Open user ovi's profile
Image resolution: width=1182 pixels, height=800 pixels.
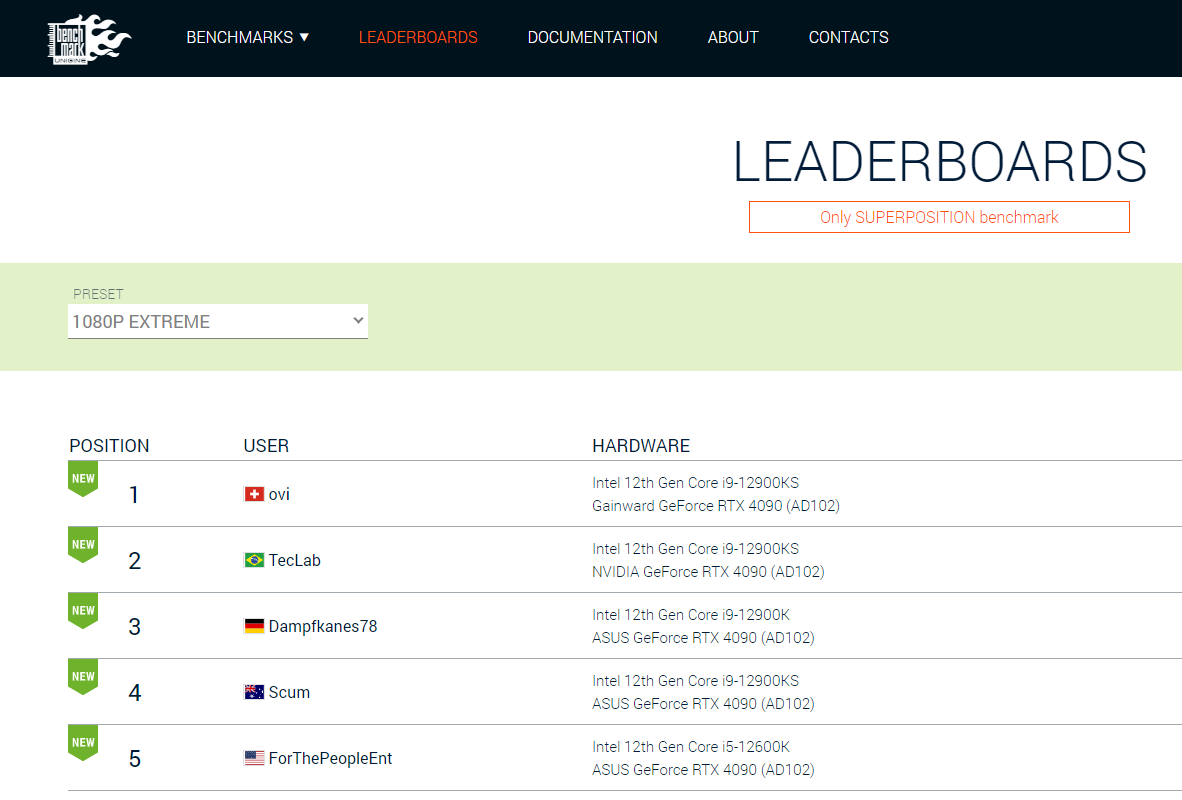point(279,495)
